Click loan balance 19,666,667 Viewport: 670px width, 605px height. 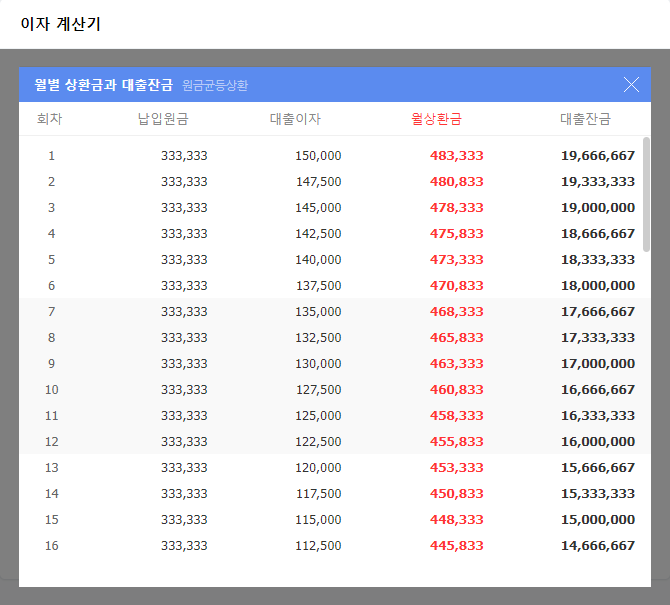click(598, 156)
